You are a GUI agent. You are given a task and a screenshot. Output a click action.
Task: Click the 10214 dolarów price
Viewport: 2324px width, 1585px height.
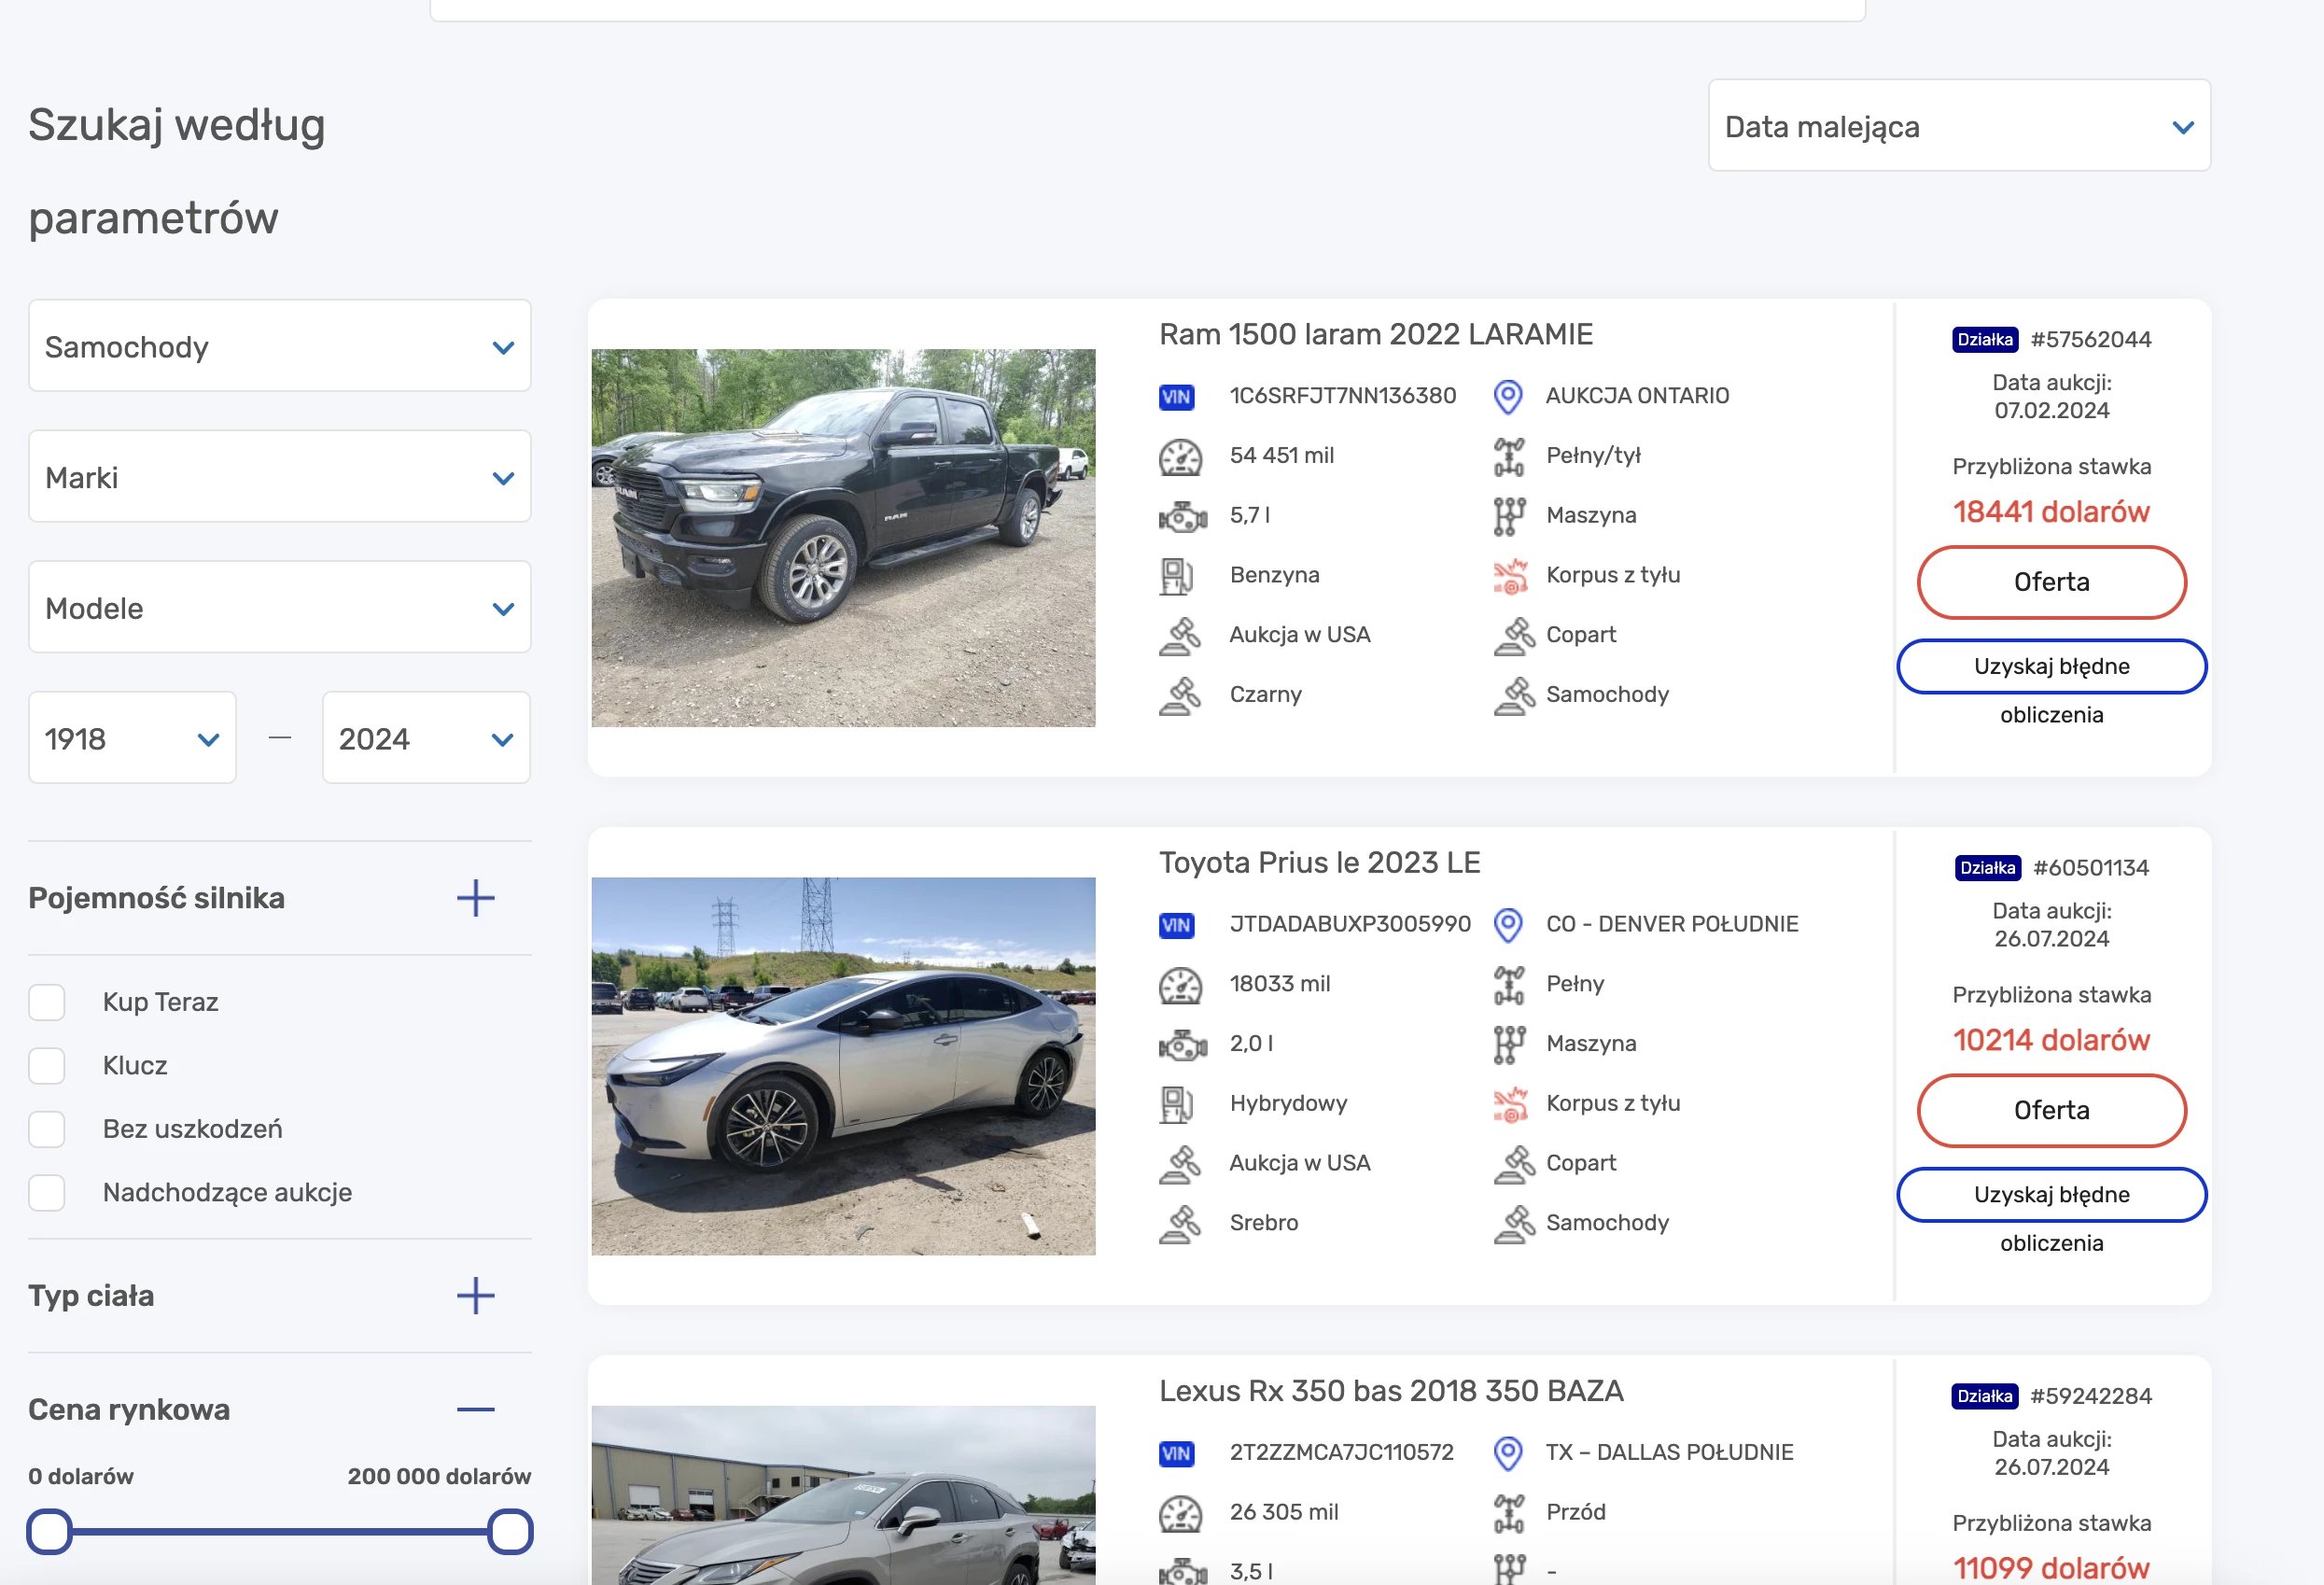click(2051, 1041)
